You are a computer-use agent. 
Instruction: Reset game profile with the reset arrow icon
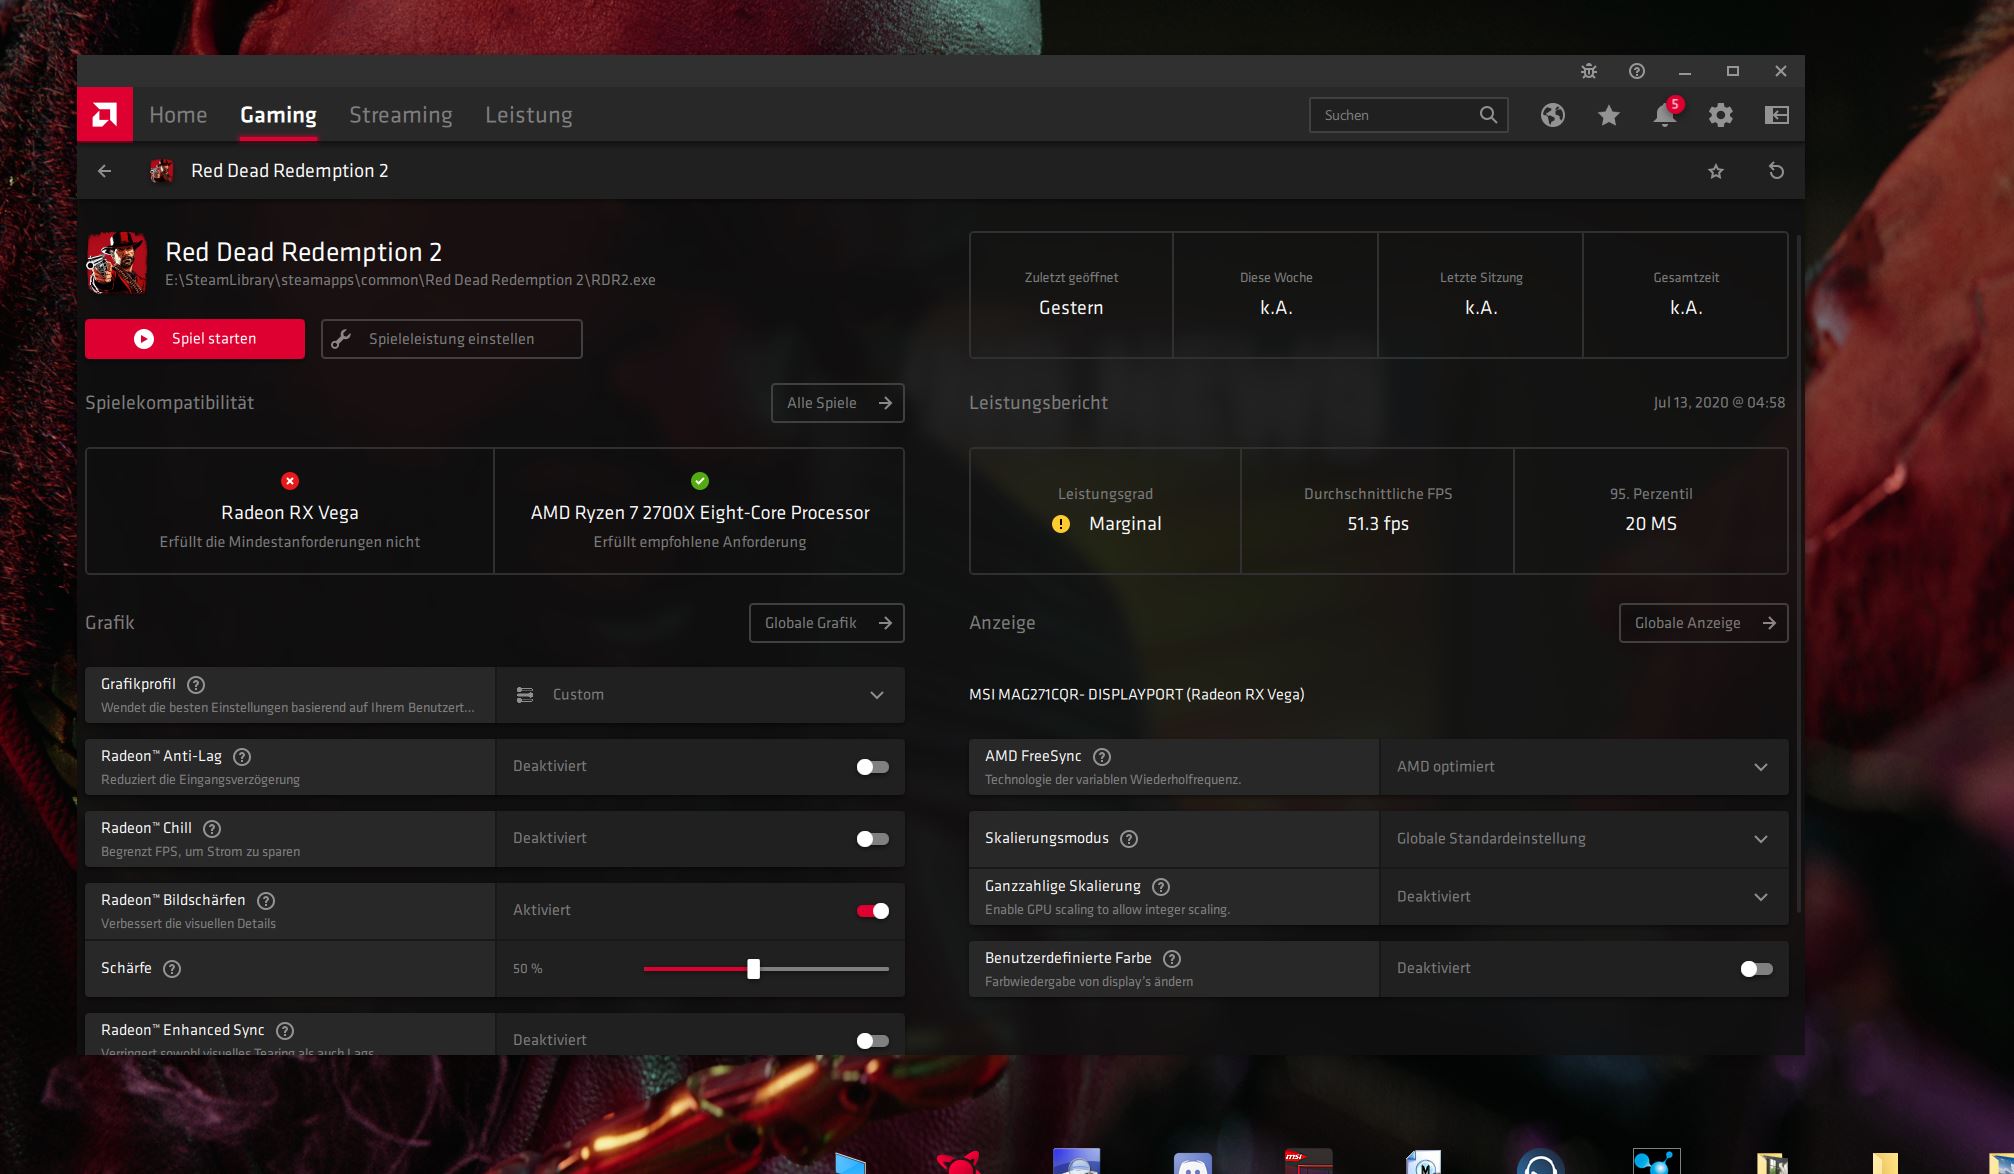pos(1776,171)
